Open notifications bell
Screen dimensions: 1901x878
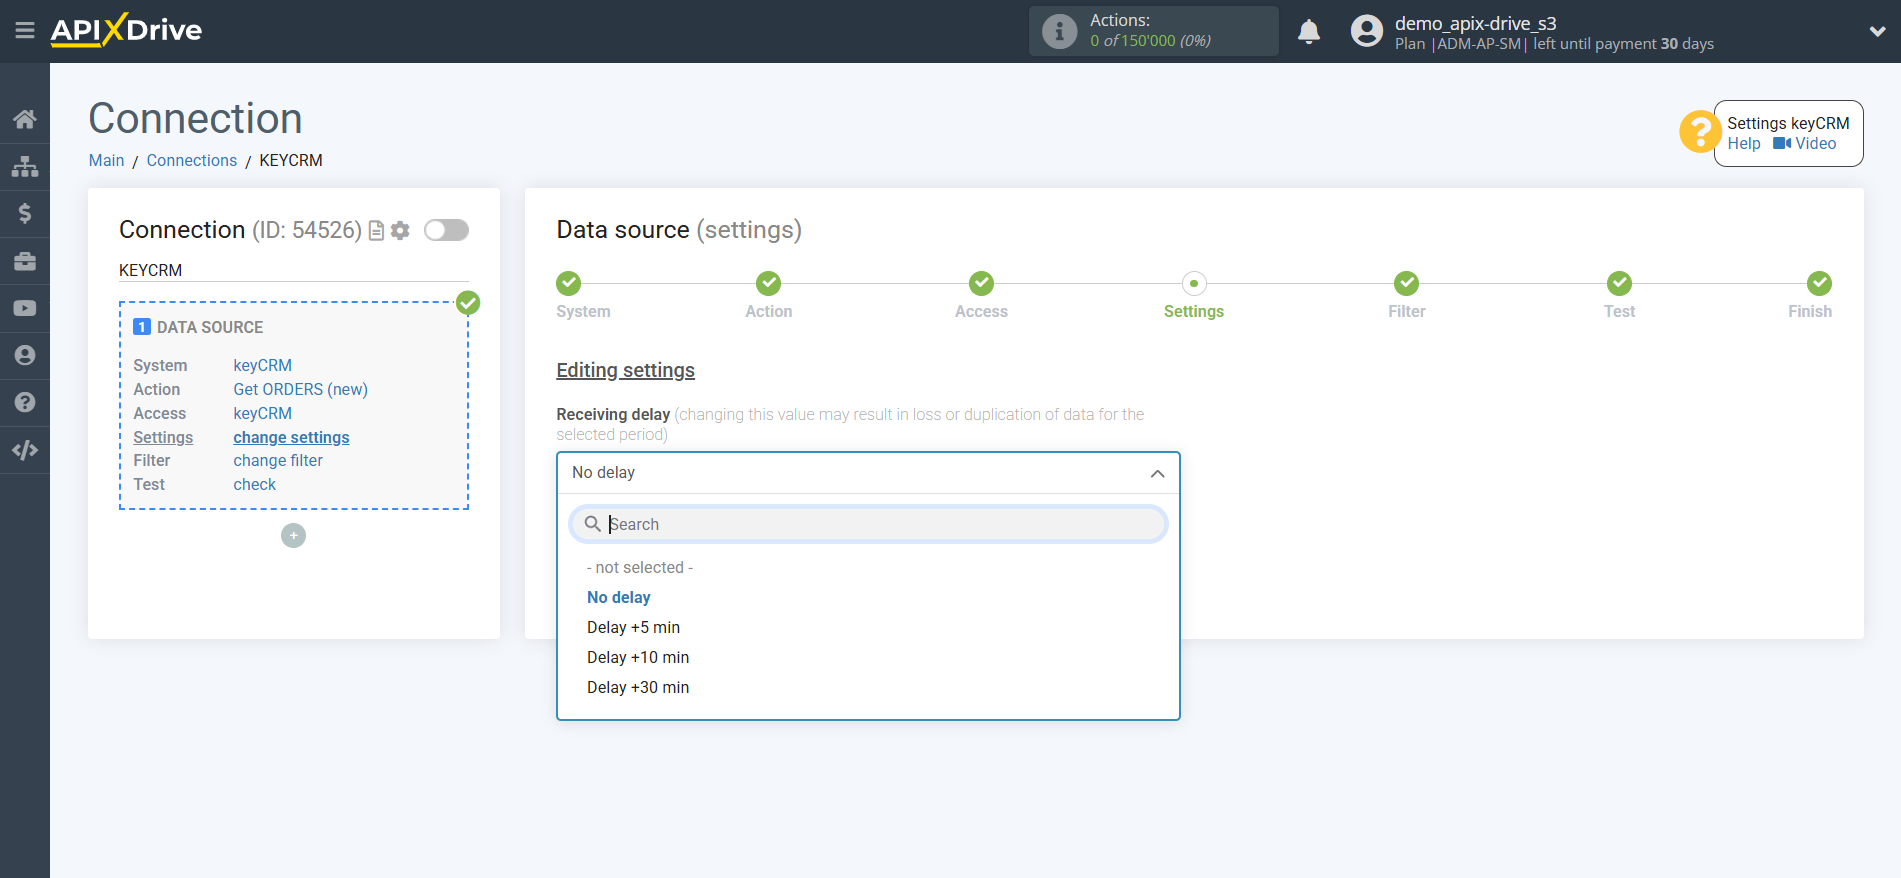tap(1309, 32)
